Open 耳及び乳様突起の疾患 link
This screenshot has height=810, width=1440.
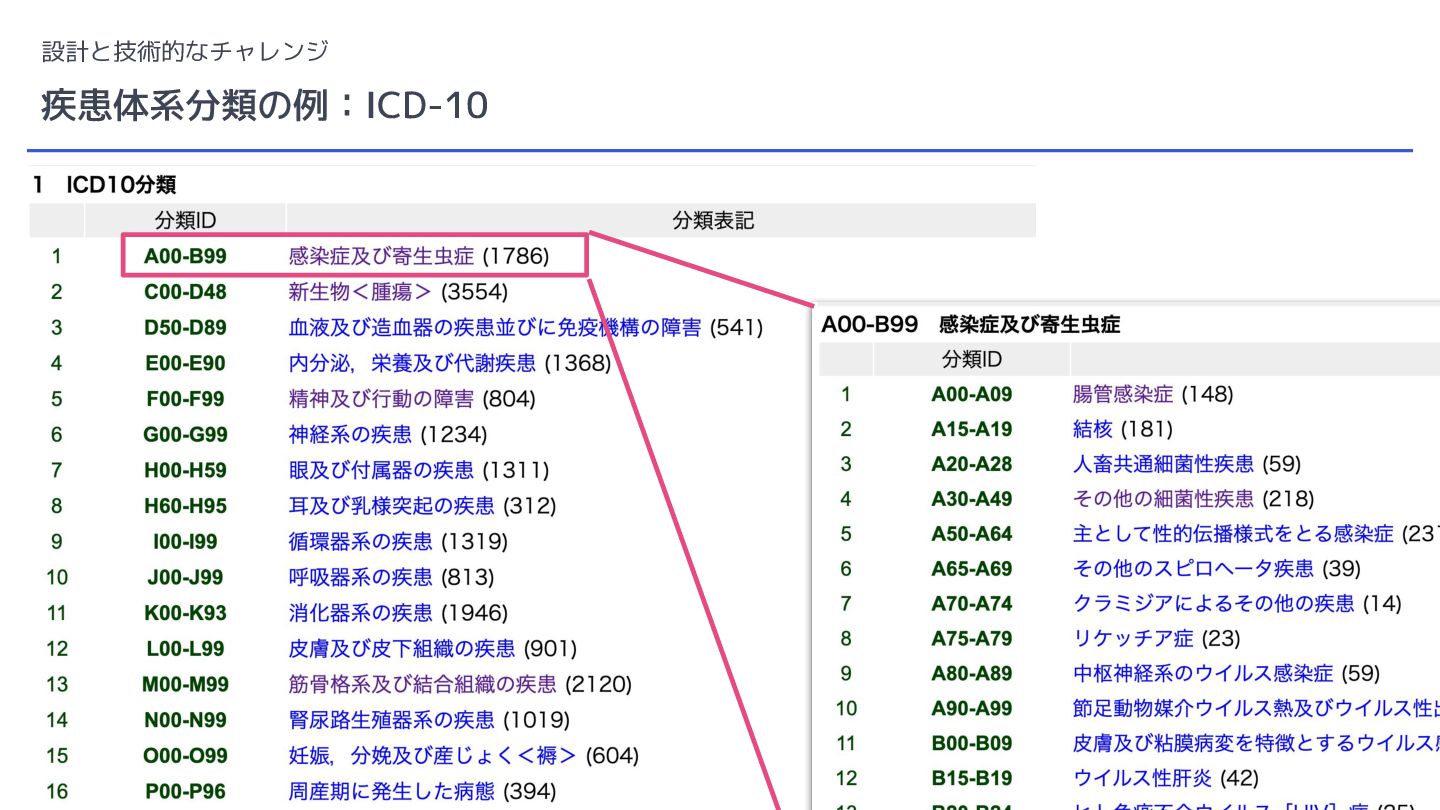click(391, 506)
